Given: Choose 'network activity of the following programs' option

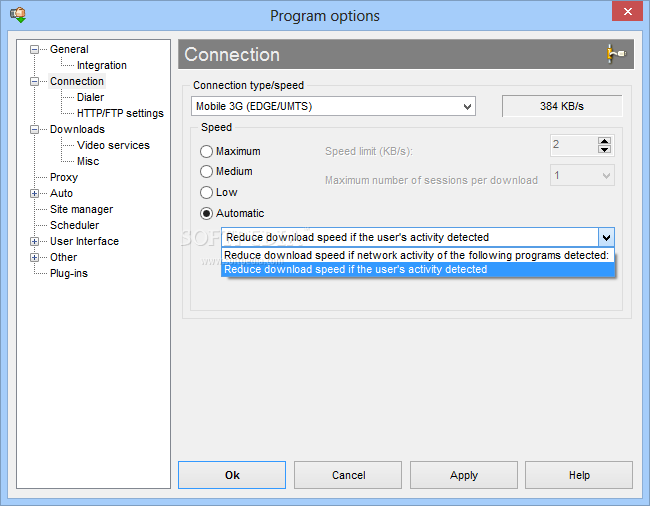Looking at the screenshot, I should (x=418, y=255).
